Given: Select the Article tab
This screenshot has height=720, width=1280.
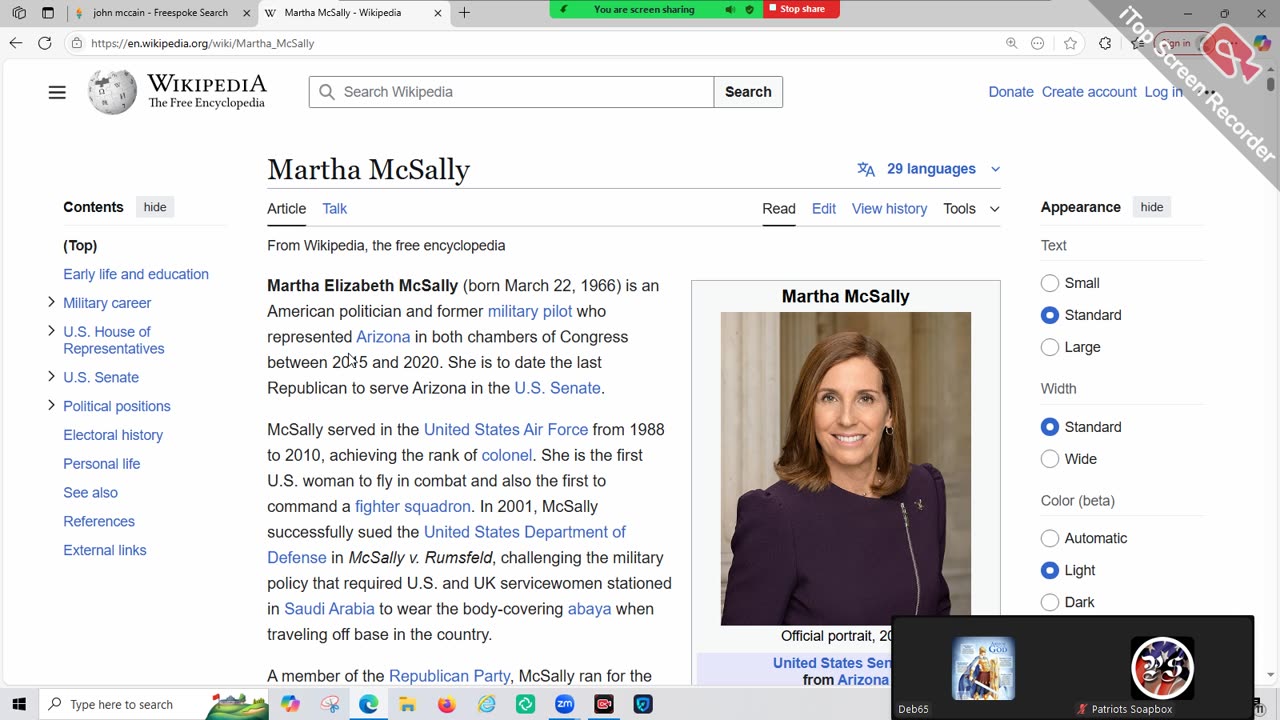Looking at the screenshot, I should click(x=286, y=209).
